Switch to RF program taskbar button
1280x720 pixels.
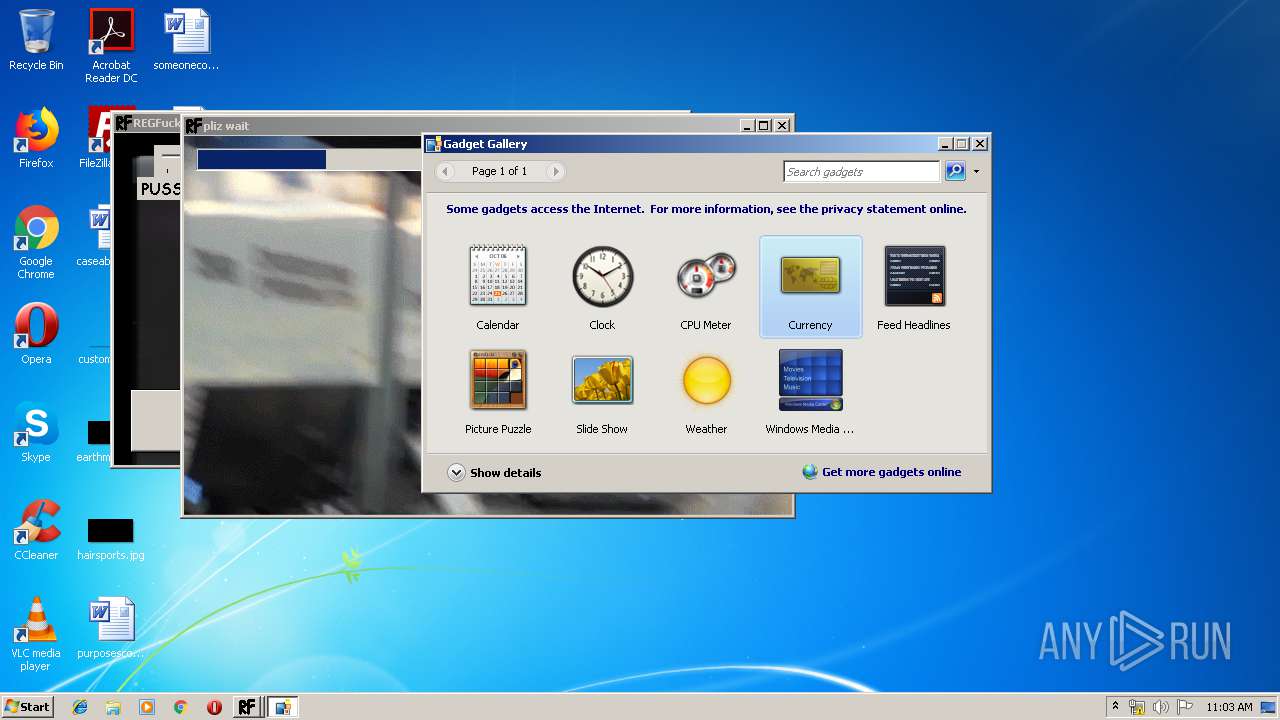click(247, 707)
